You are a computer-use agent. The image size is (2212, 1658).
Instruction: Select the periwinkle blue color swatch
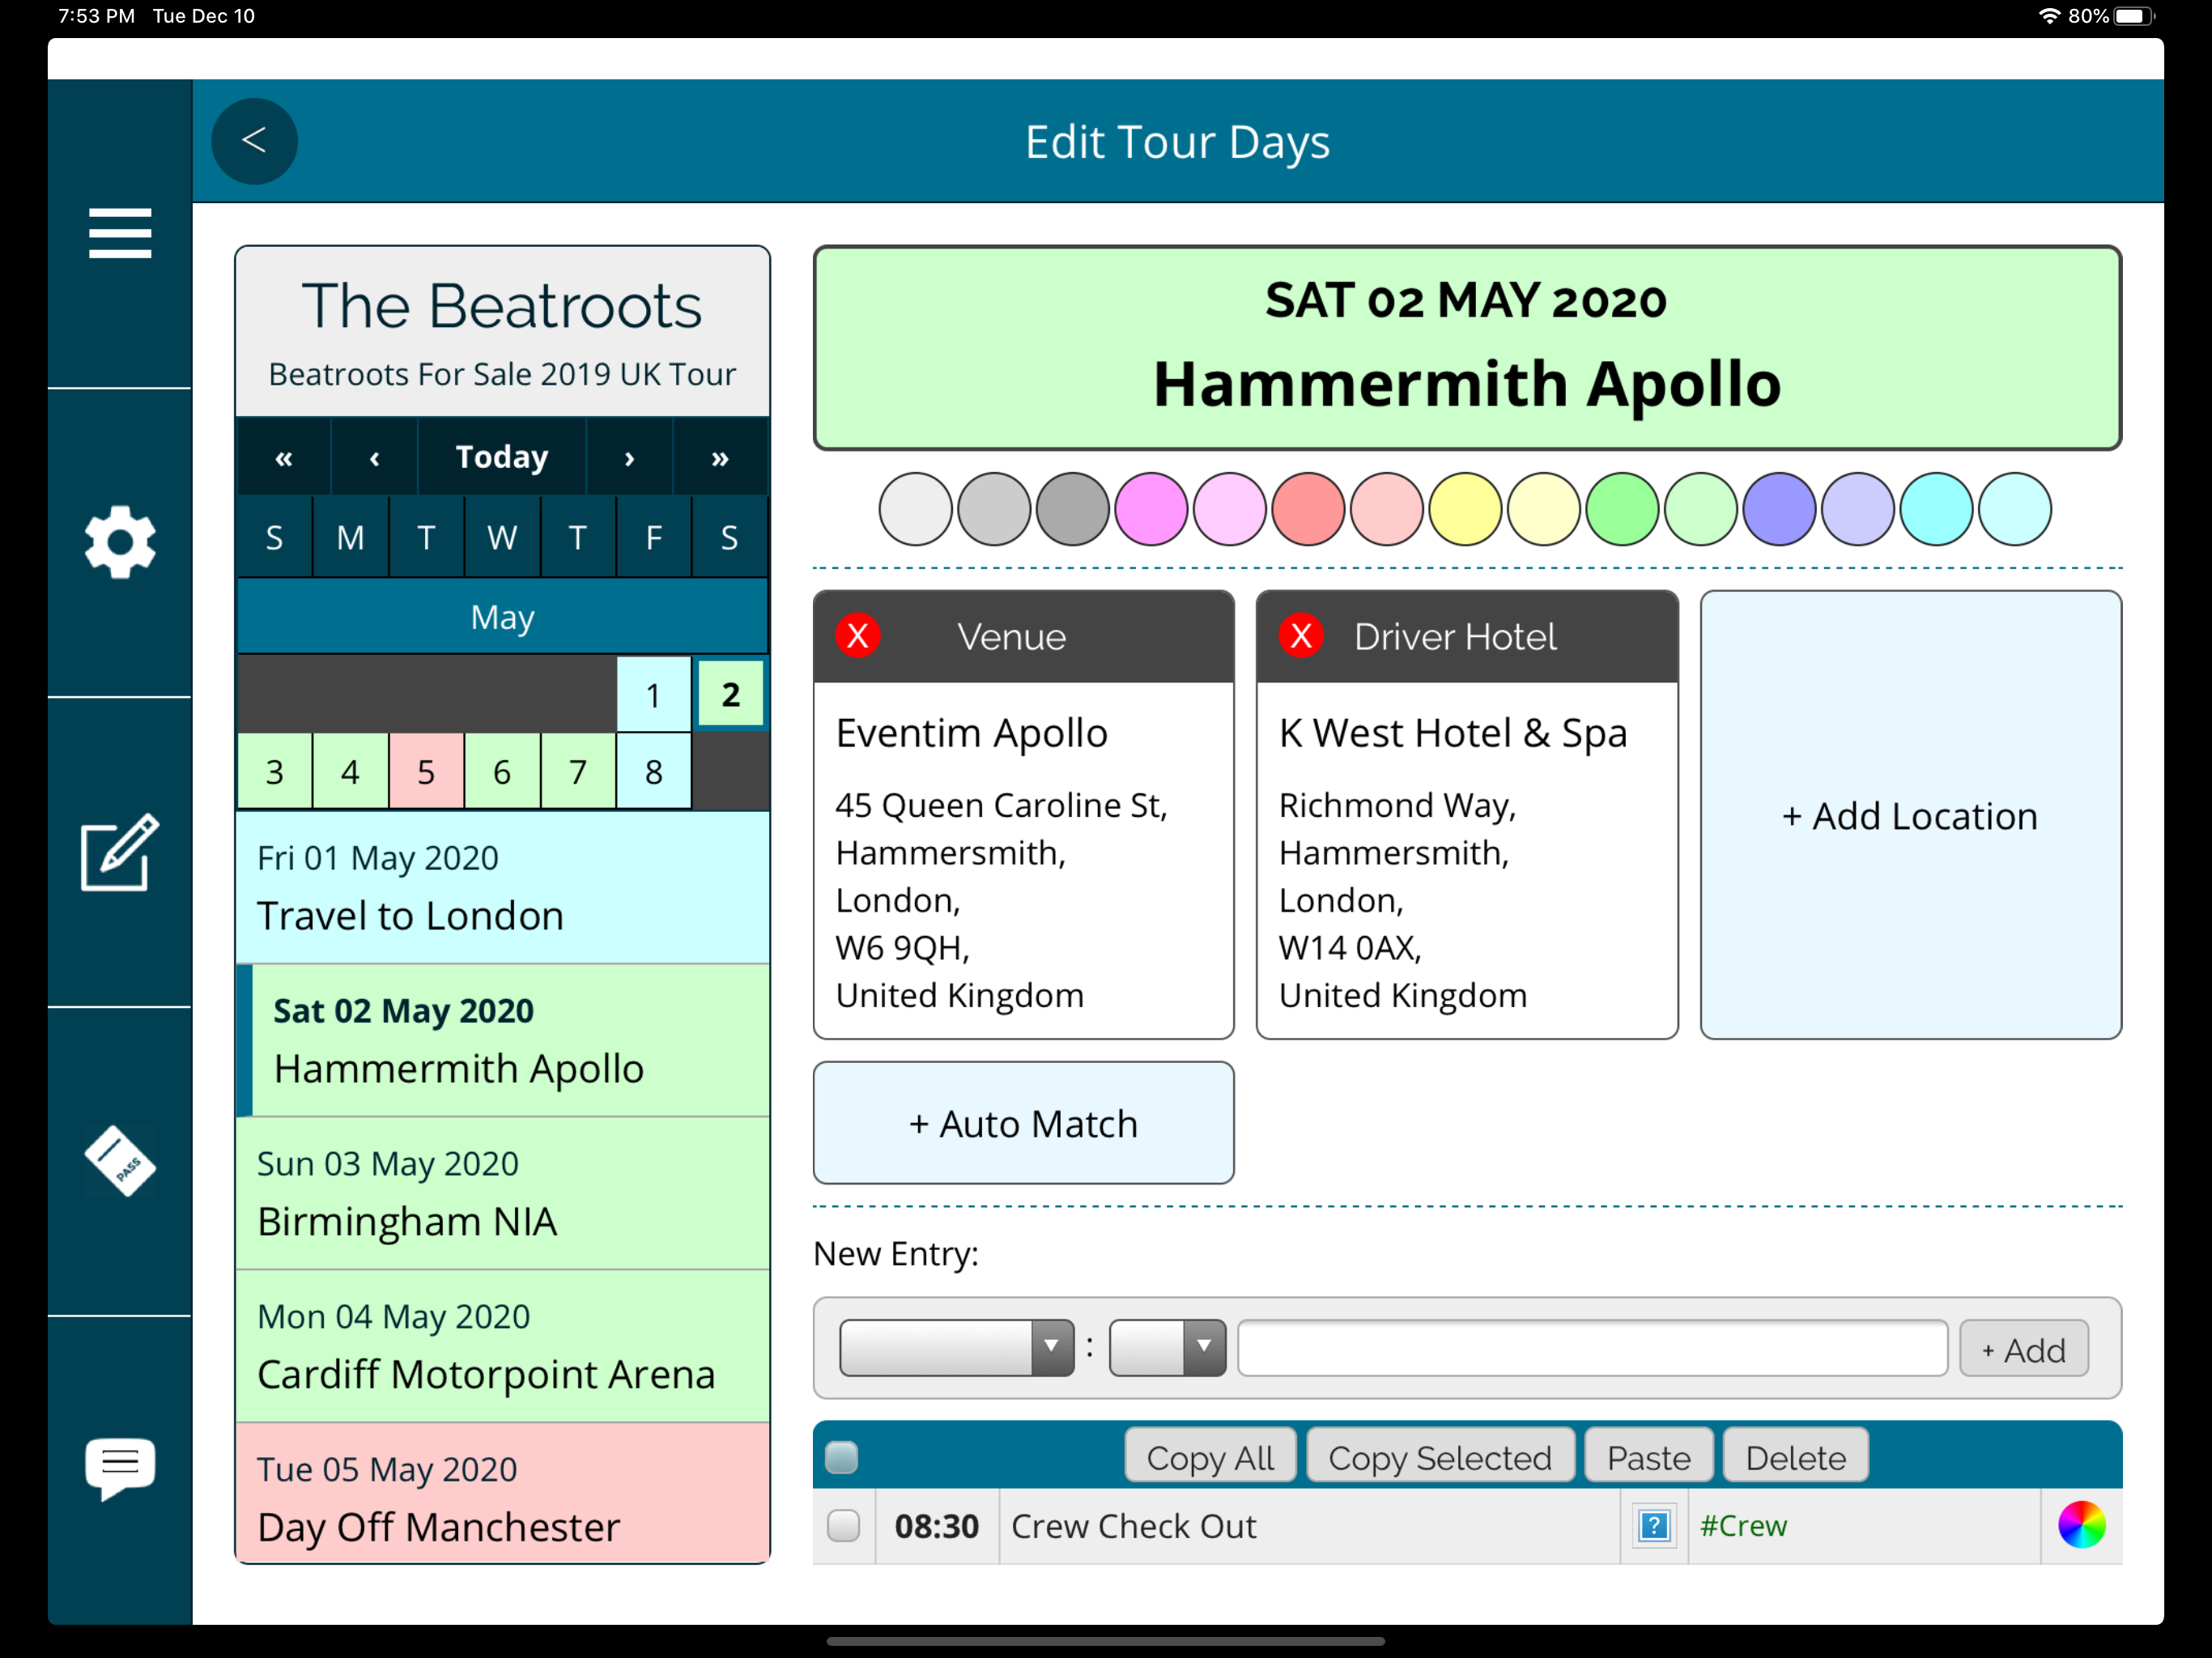pyautogui.click(x=1780, y=510)
